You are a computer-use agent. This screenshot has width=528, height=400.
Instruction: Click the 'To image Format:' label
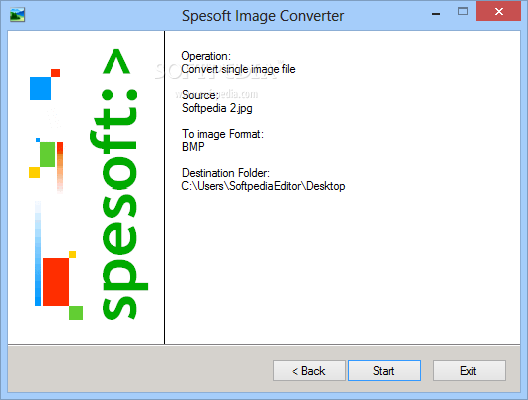(223, 134)
